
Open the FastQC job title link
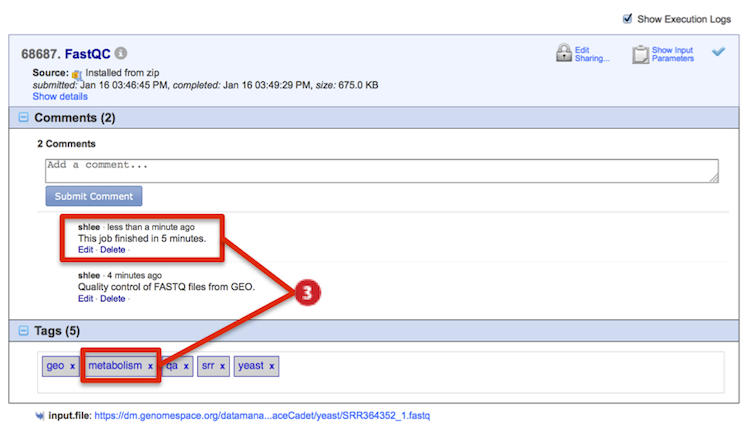pos(88,54)
